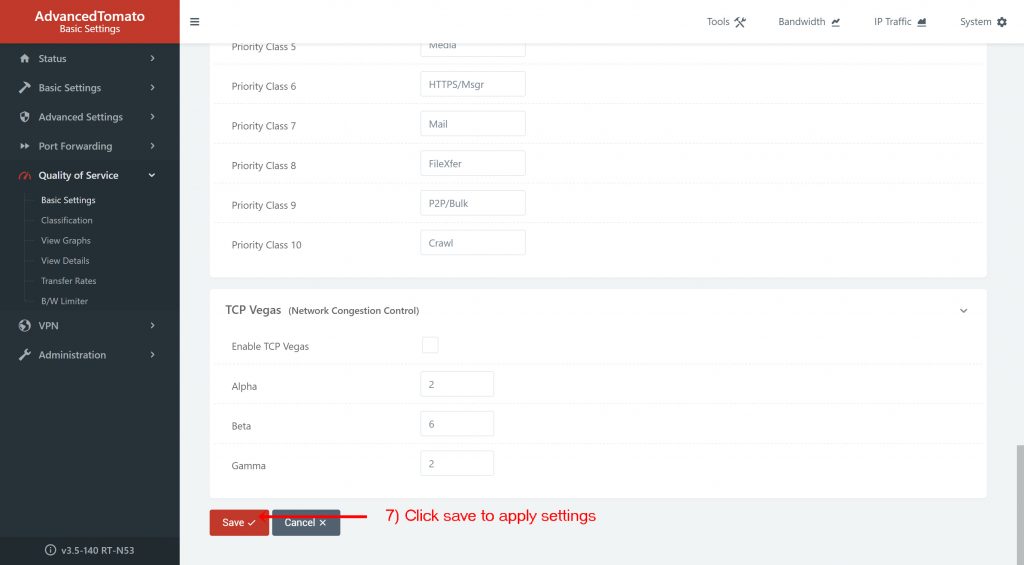The image size is (1024, 565).
Task: Open Classification under Quality of Service
Action: click(x=67, y=220)
